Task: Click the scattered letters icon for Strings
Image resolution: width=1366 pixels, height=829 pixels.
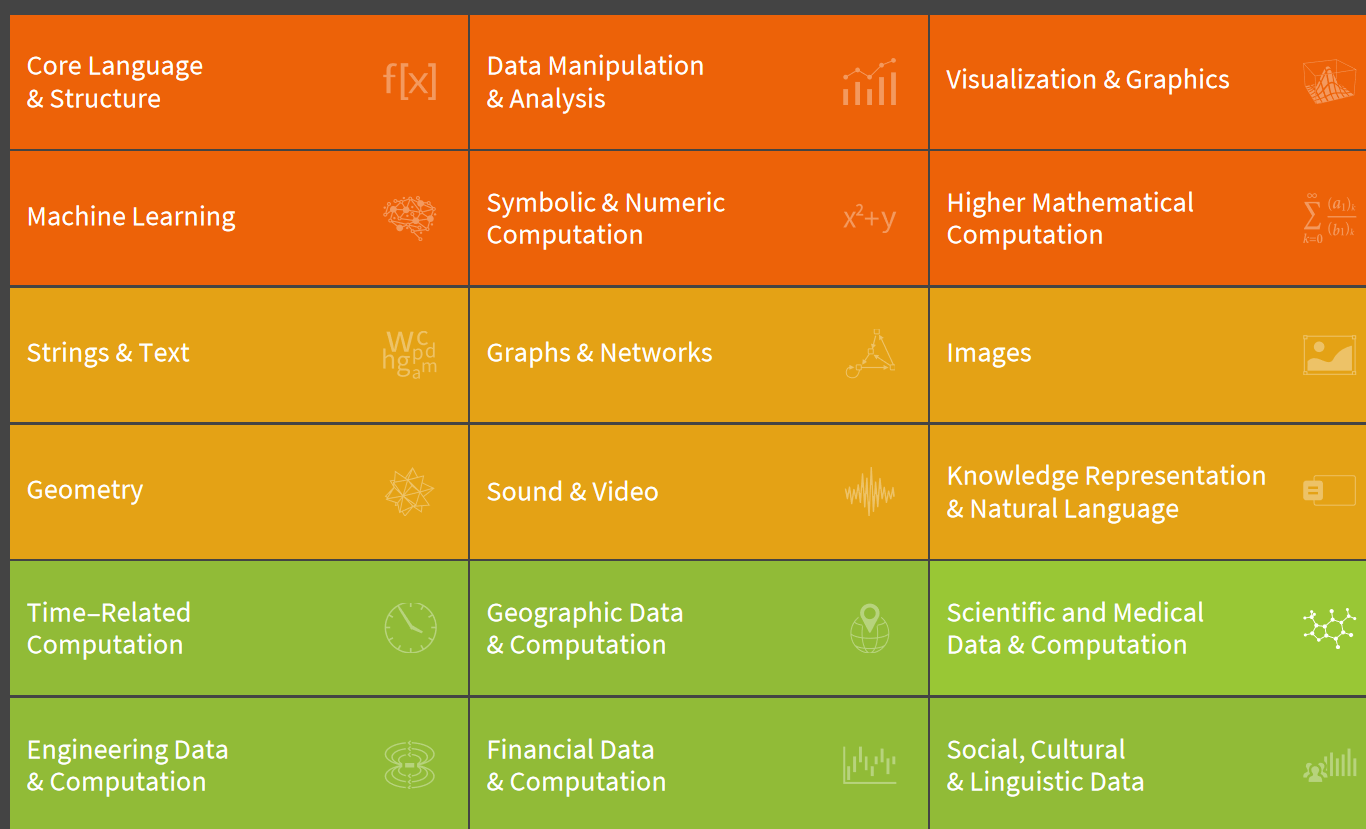Action: pyautogui.click(x=410, y=354)
